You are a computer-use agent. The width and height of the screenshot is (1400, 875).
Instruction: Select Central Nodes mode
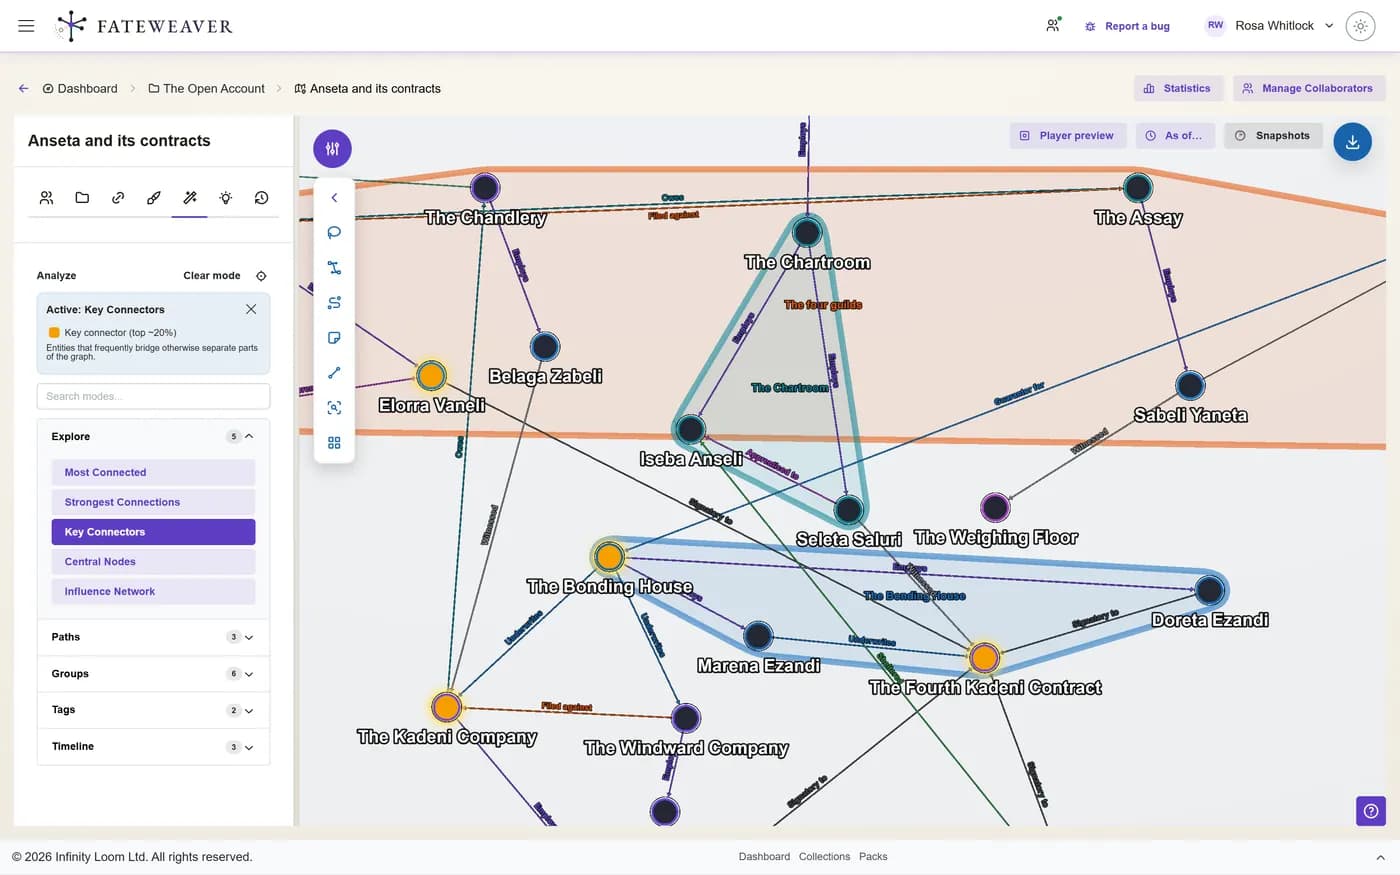(x=153, y=562)
